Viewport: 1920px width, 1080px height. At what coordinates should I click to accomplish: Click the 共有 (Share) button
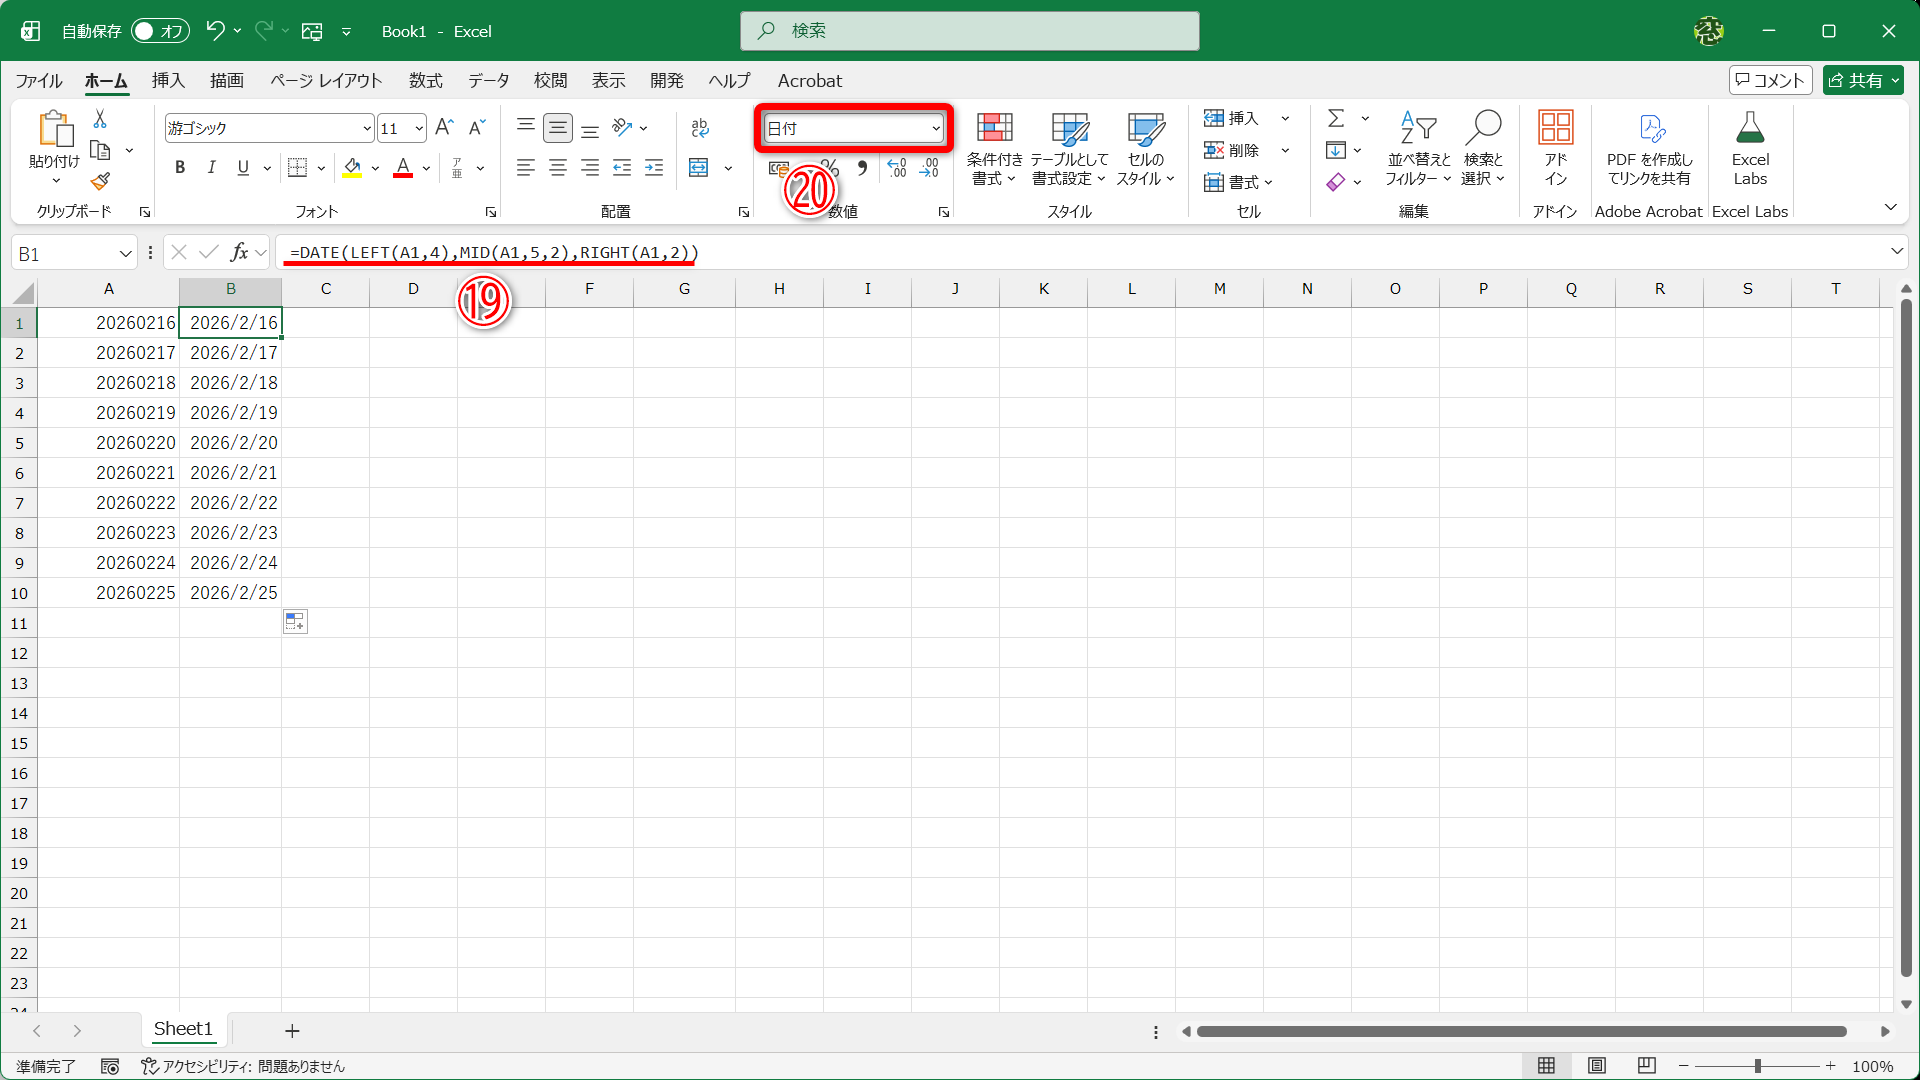pos(1862,80)
